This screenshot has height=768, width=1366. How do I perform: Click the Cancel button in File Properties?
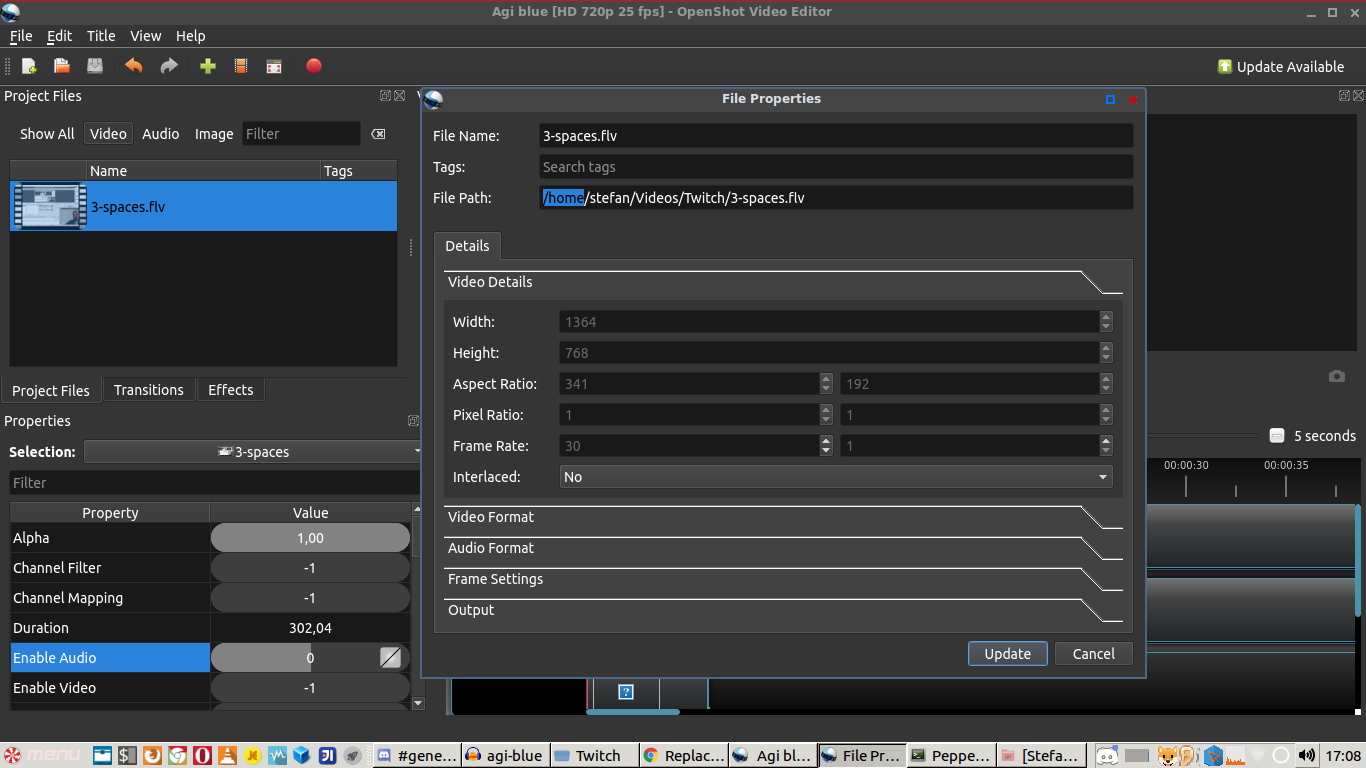point(1093,654)
